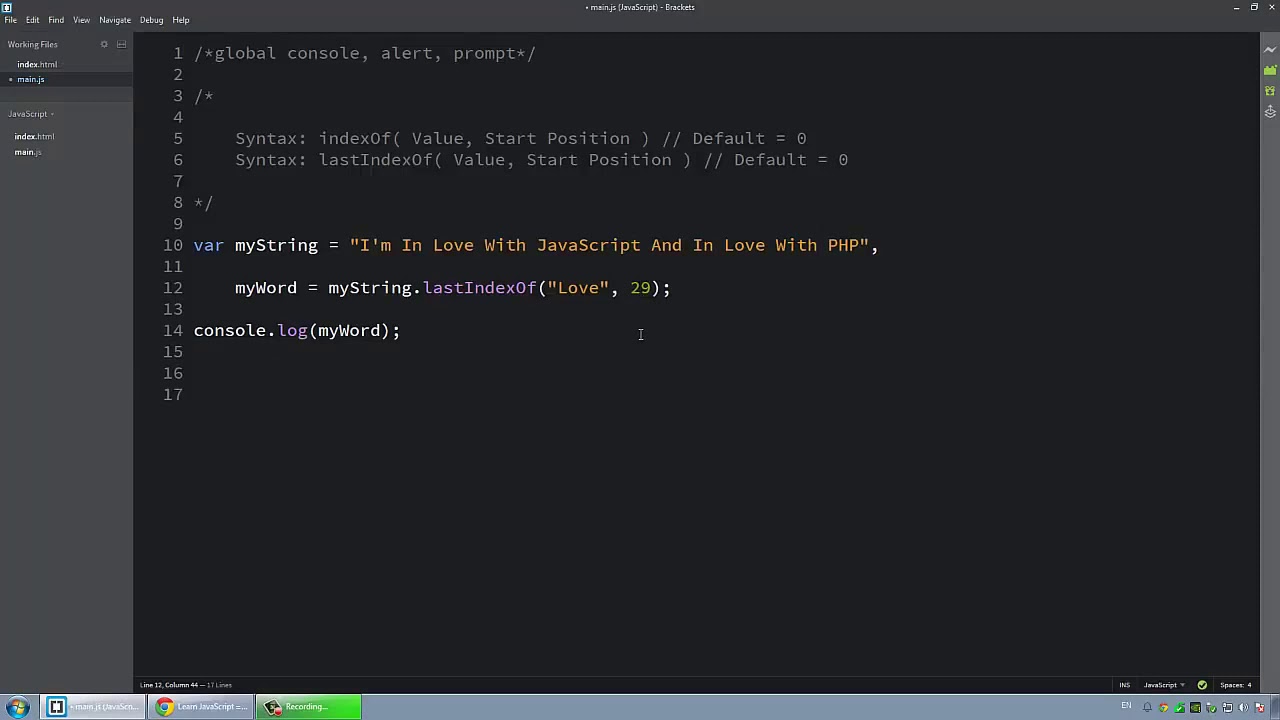Click the Chrome tray icon
This screenshot has height=720, width=1280.
tap(1163, 708)
